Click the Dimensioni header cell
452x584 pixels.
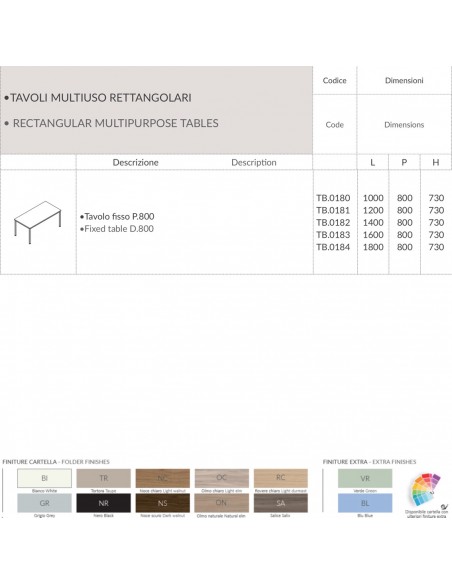tap(404, 80)
